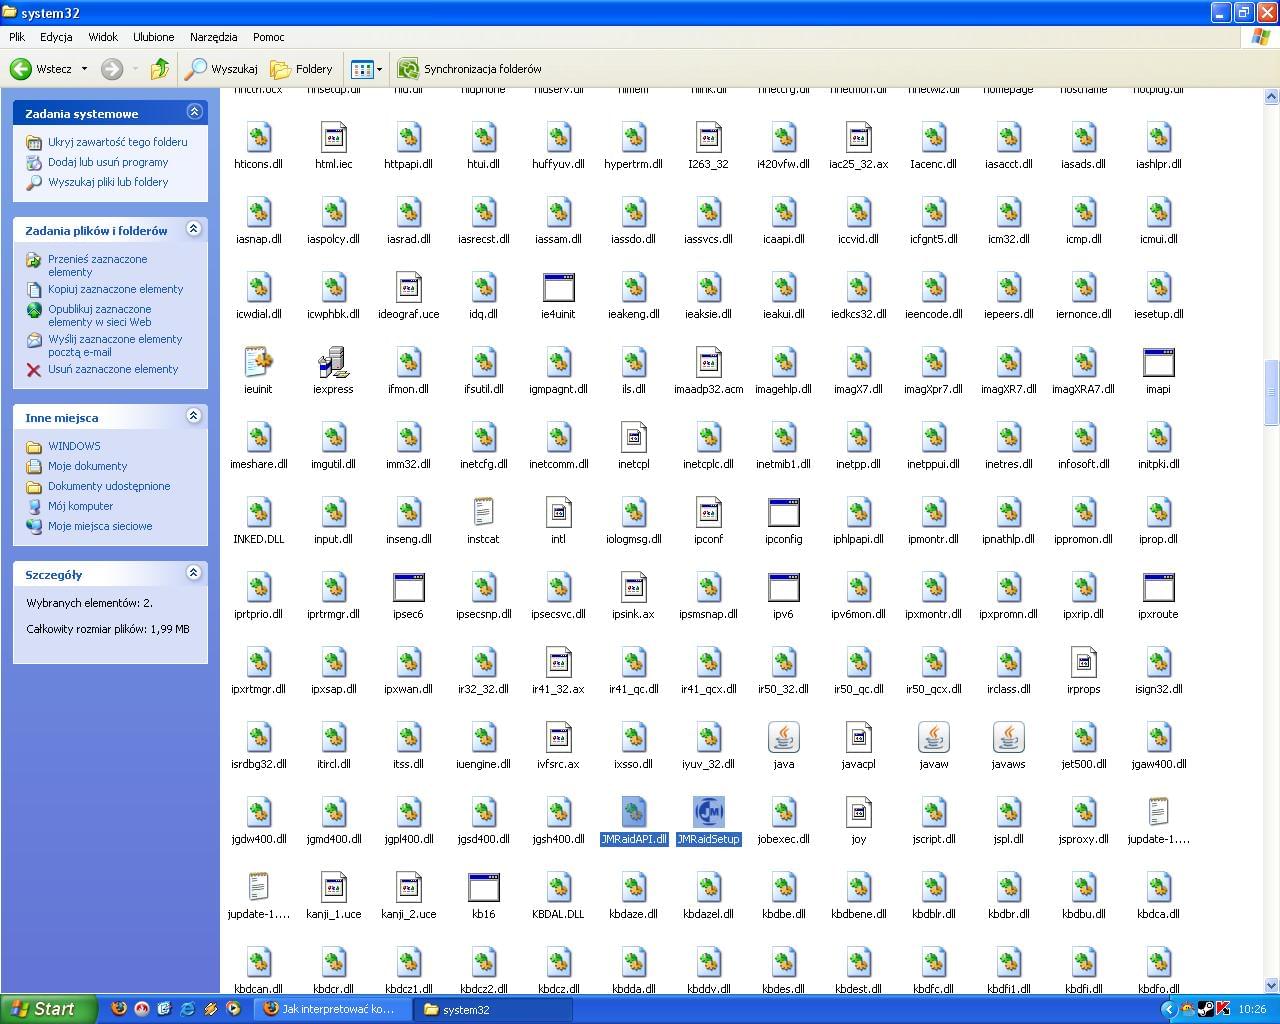Select the JMRaidAPI.dll file icon
This screenshot has width=1280, height=1024.
(633, 813)
